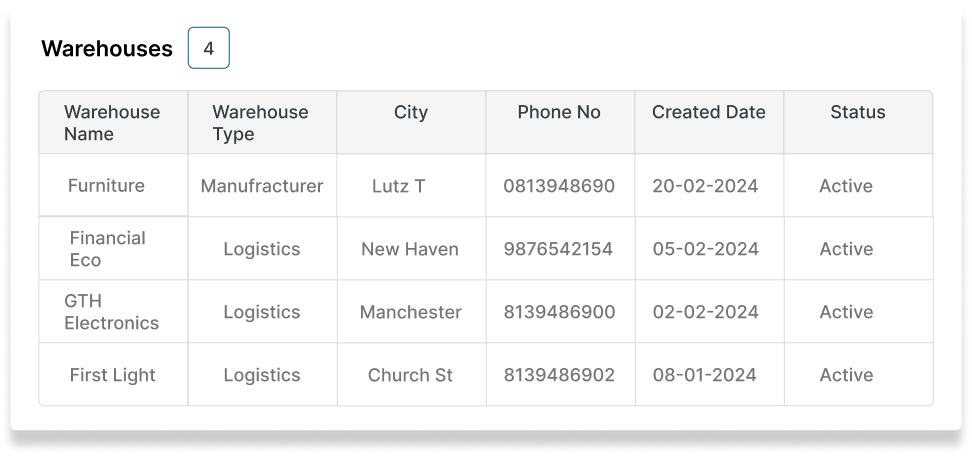Viewport: 972px width, 456px height.
Task: Click the warehouses count badge showing 4
Action: tap(208, 48)
